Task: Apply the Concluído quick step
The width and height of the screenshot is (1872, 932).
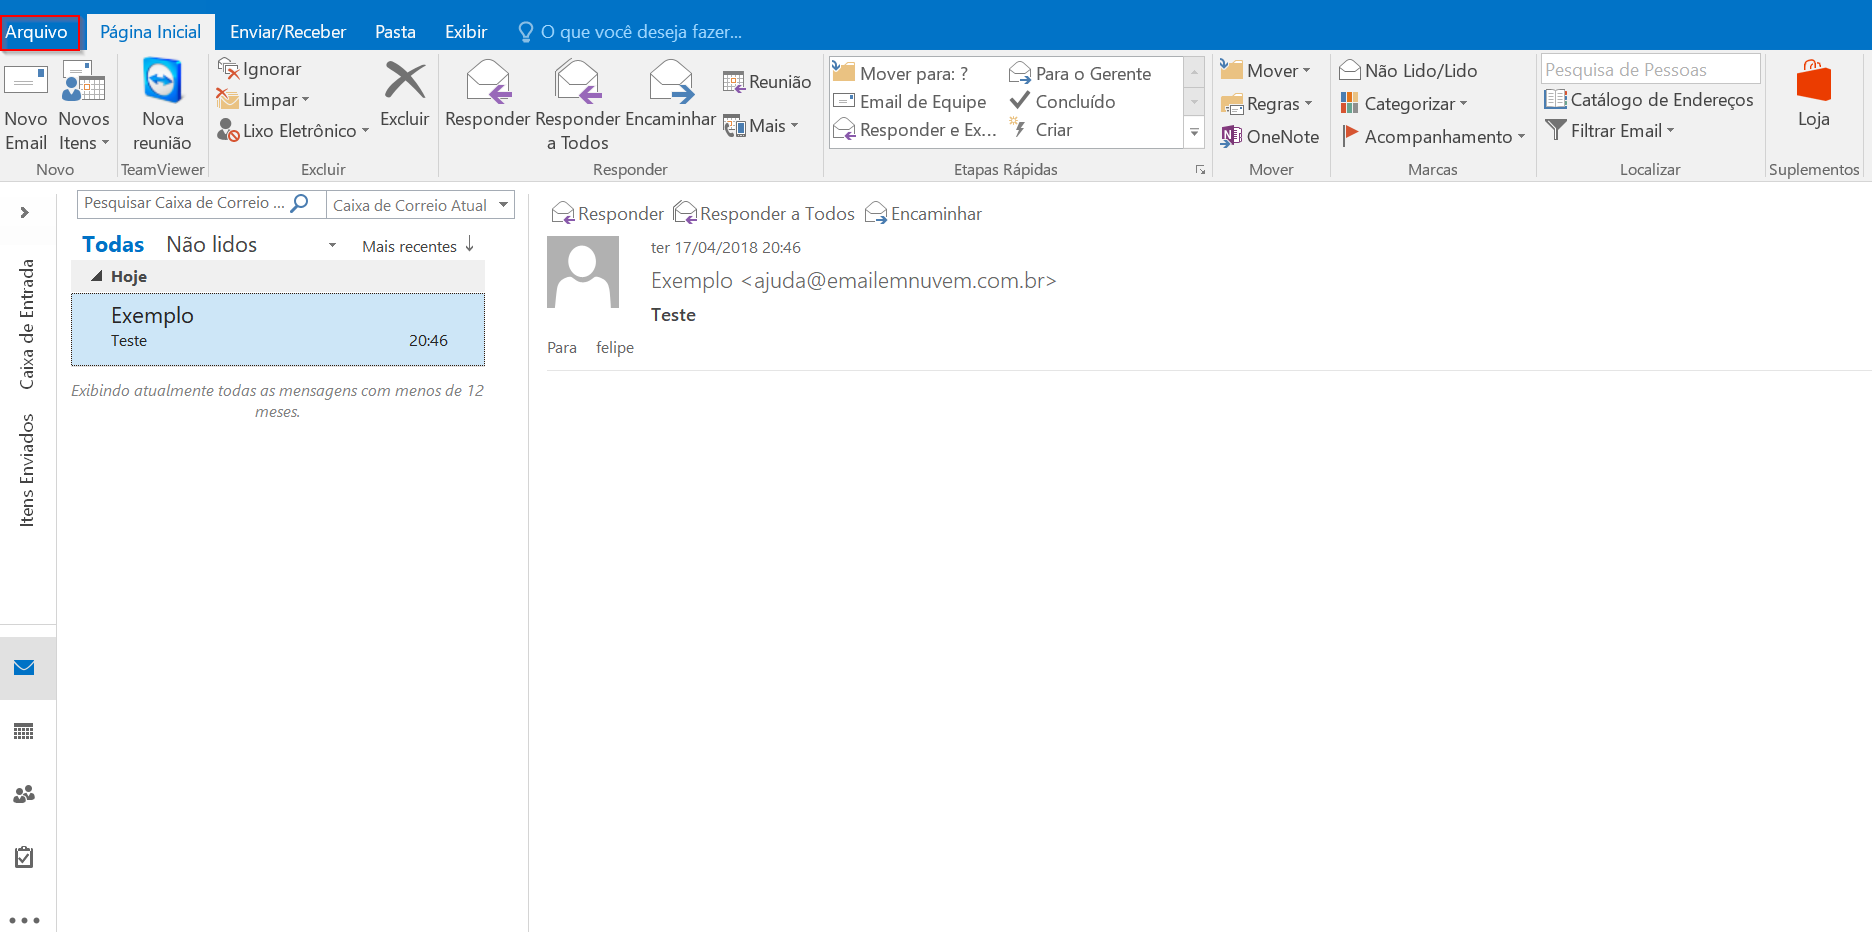Action: tap(1062, 101)
